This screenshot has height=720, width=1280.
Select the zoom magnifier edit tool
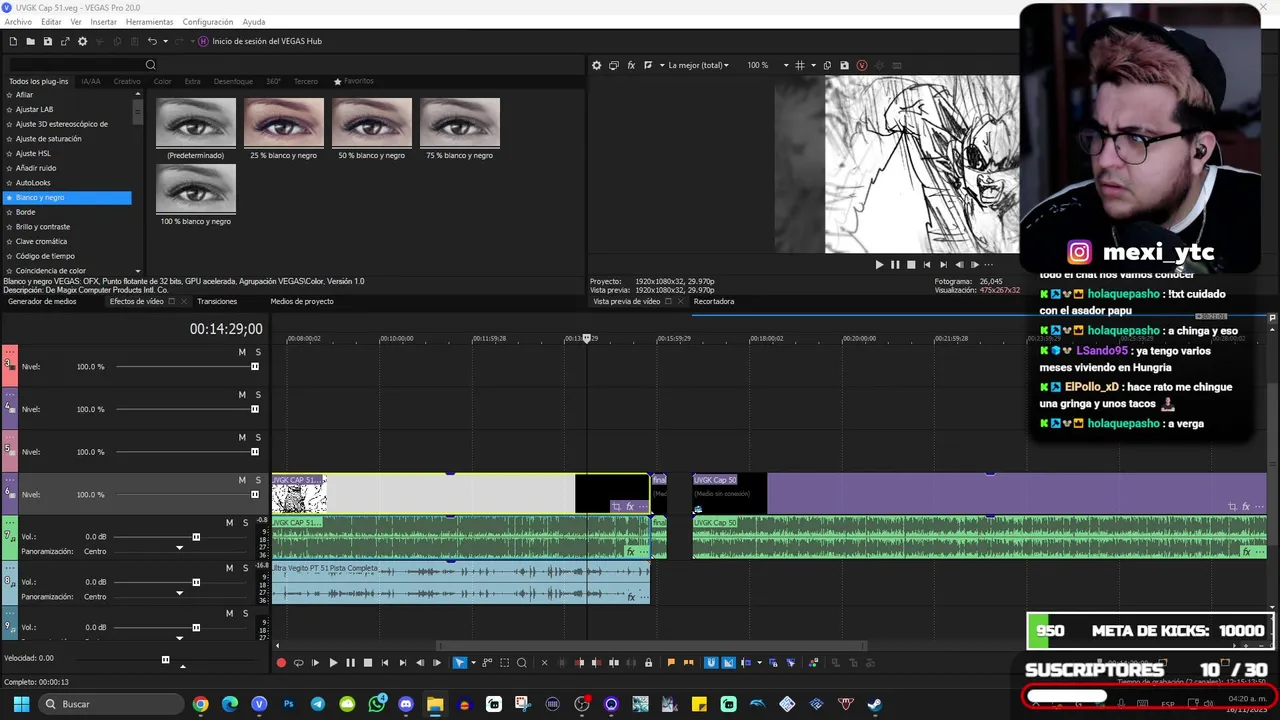(x=522, y=662)
